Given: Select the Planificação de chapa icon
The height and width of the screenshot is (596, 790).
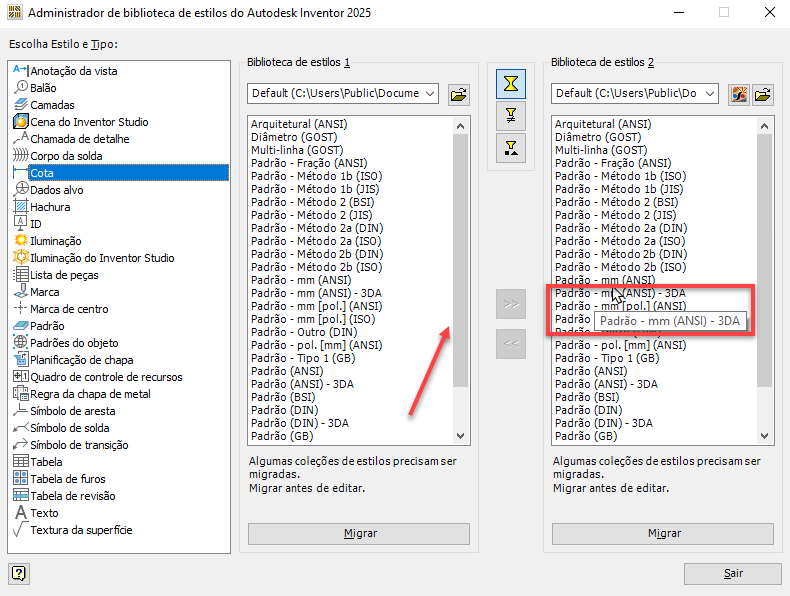Looking at the screenshot, I should pyautogui.click(x=21, y=360).
